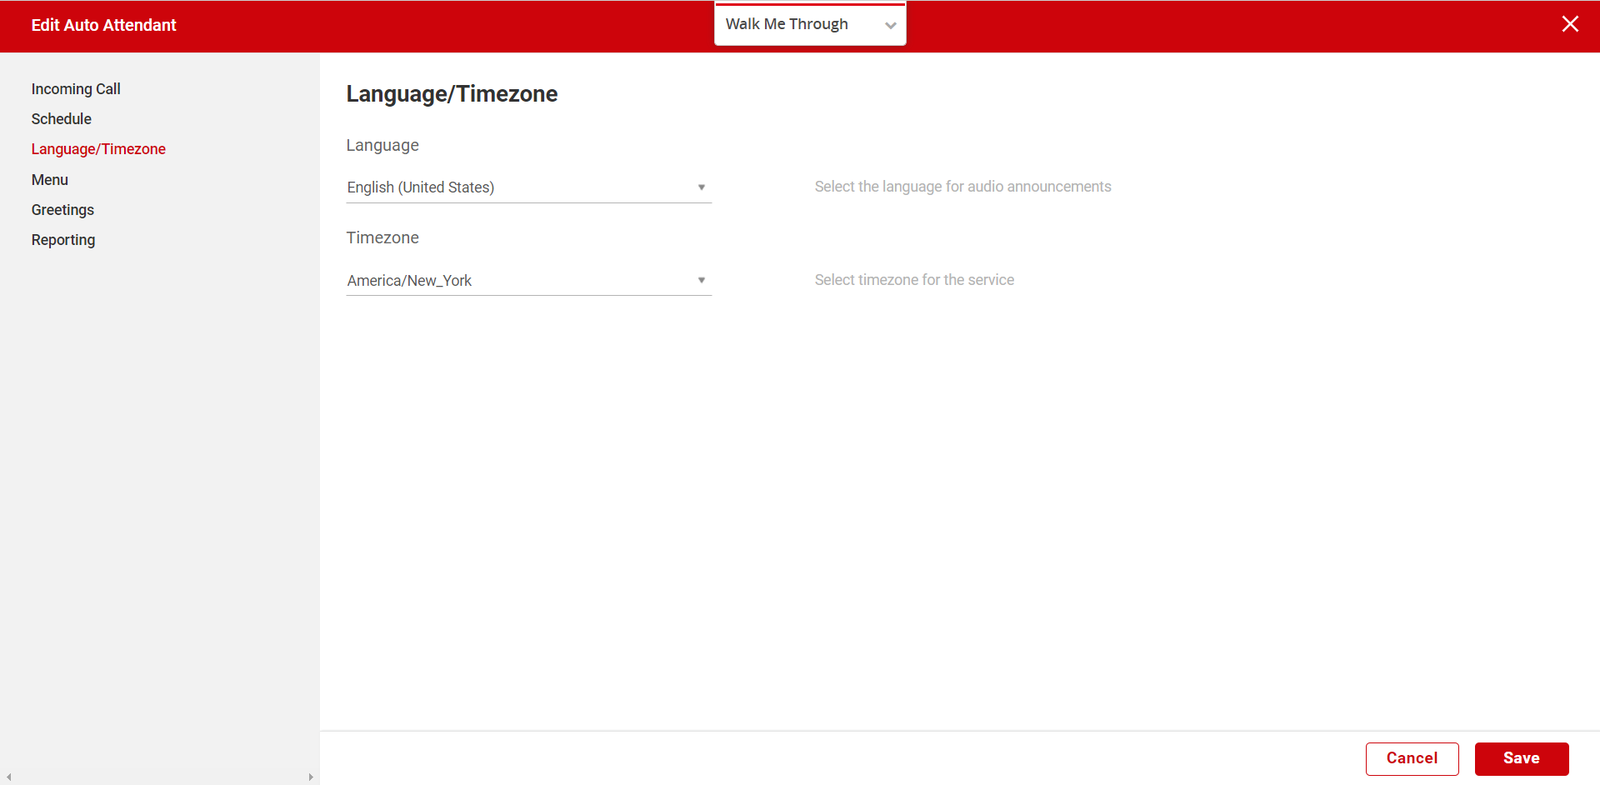Screen dimensions: 1600x785
Task: Open the Timezone dropdown showing America/New_York
Action: point(529,280)
